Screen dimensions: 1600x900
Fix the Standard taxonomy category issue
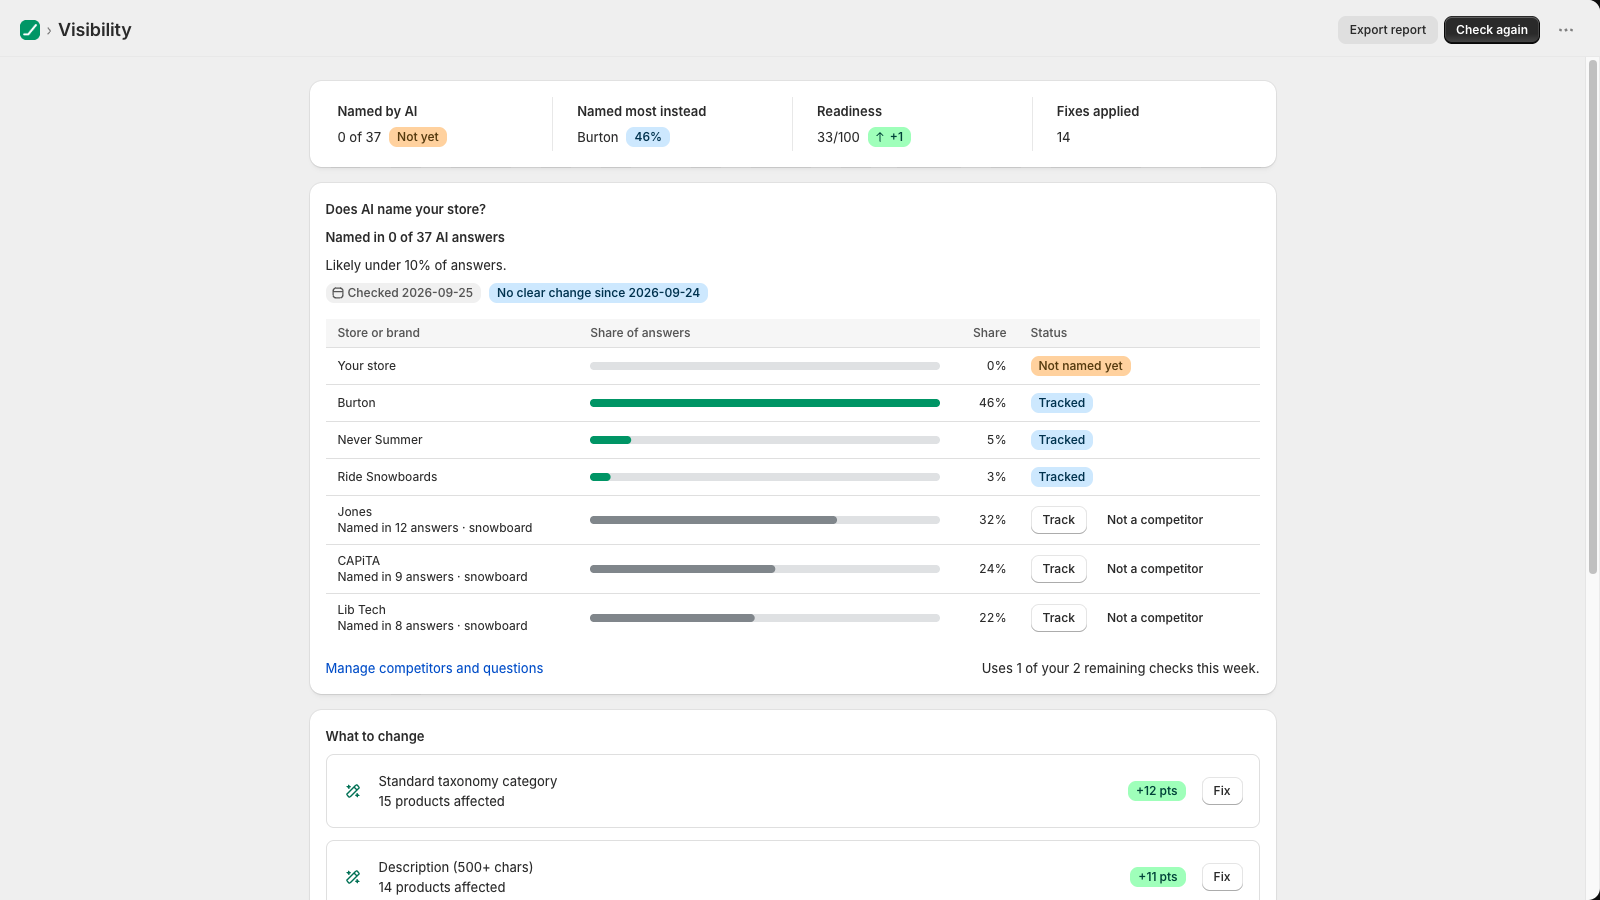click(1222, 791)
